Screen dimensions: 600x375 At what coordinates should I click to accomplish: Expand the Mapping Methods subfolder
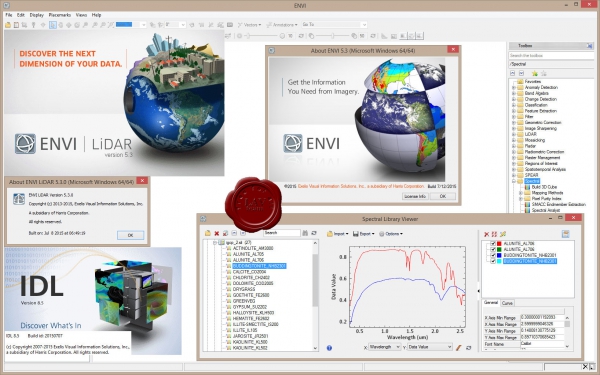coord(520,193)
